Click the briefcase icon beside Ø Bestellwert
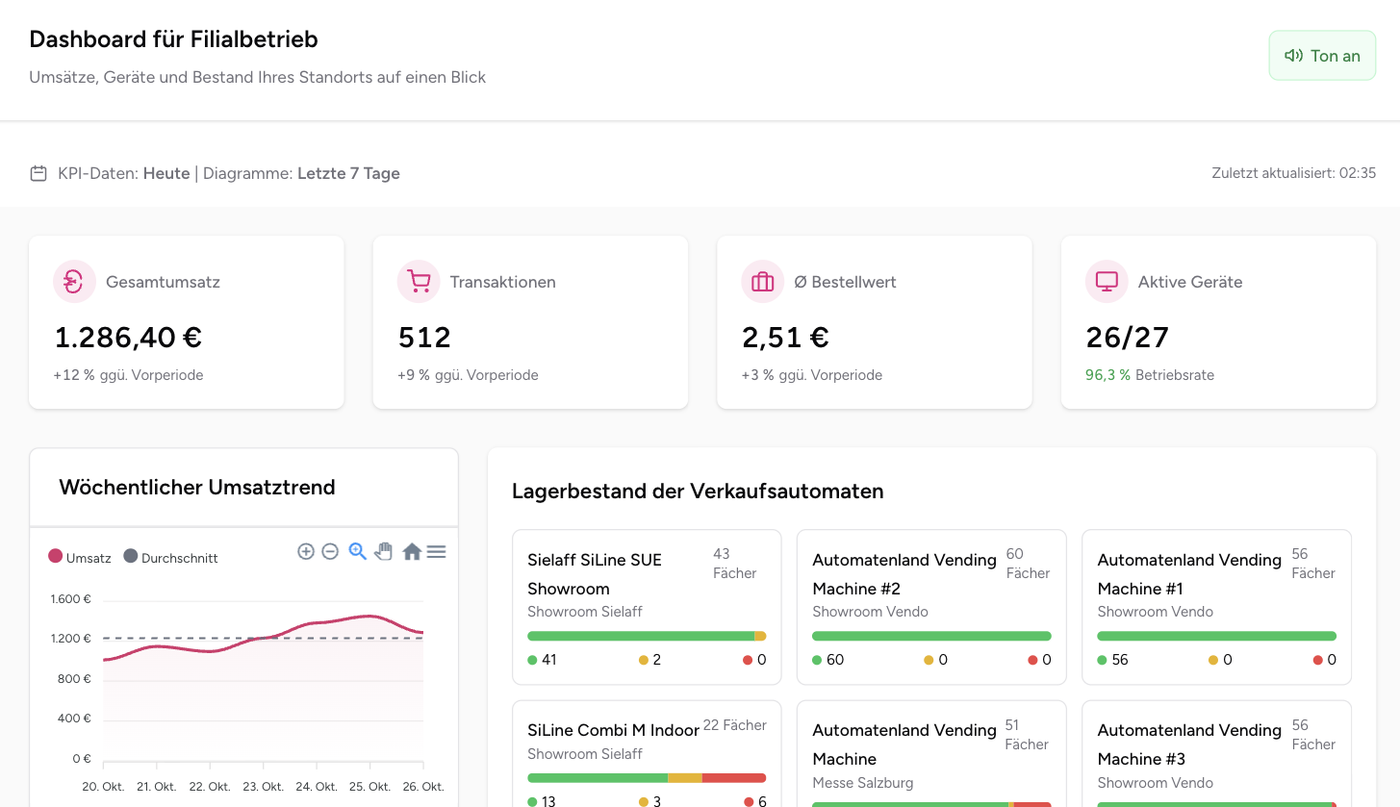The height and width of the screenshot is (807, 1400). point(762,282)
